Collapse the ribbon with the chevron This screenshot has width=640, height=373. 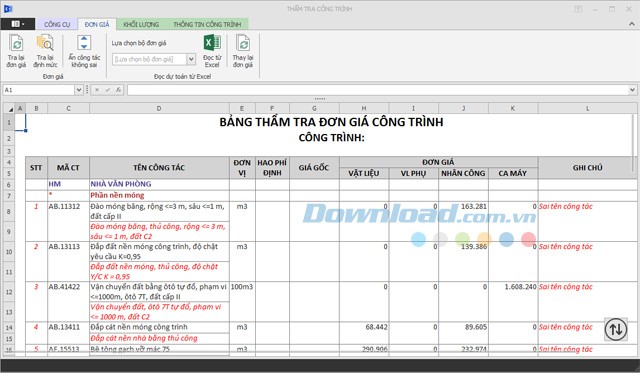tap(632, 24)
